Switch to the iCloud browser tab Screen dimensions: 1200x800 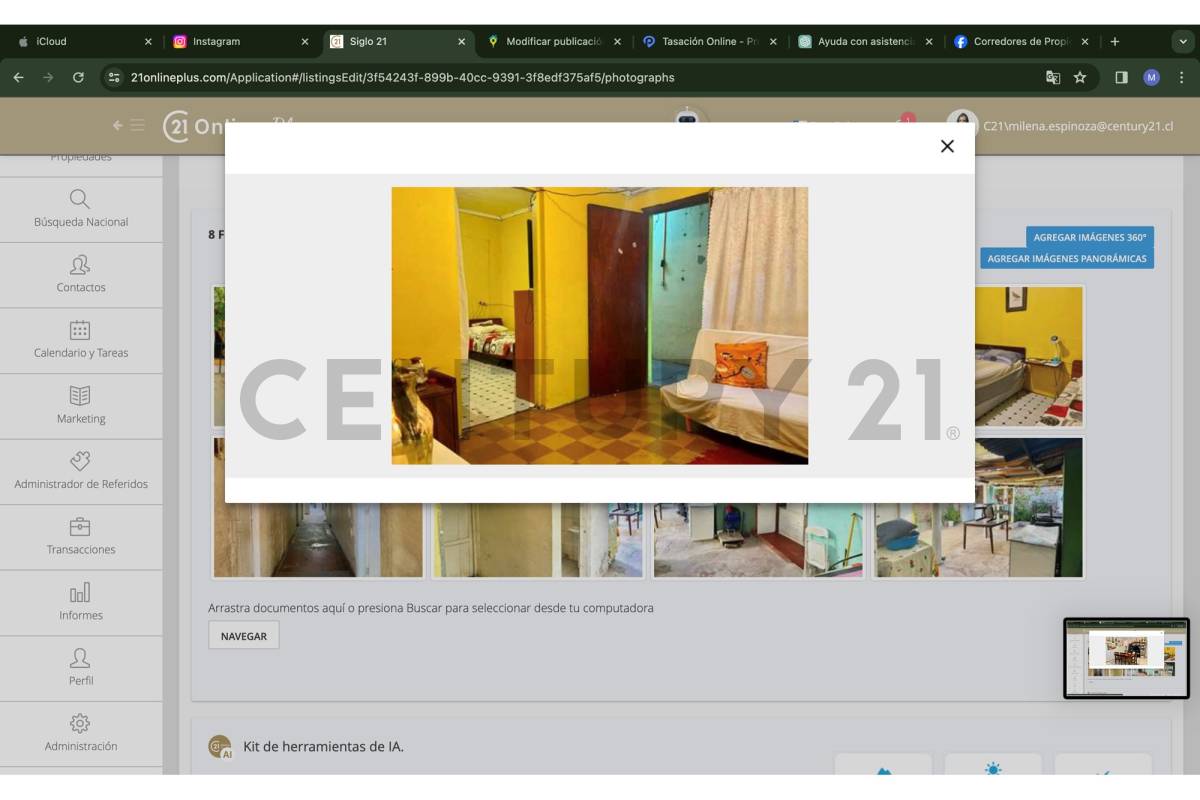(x=83, y=42)
